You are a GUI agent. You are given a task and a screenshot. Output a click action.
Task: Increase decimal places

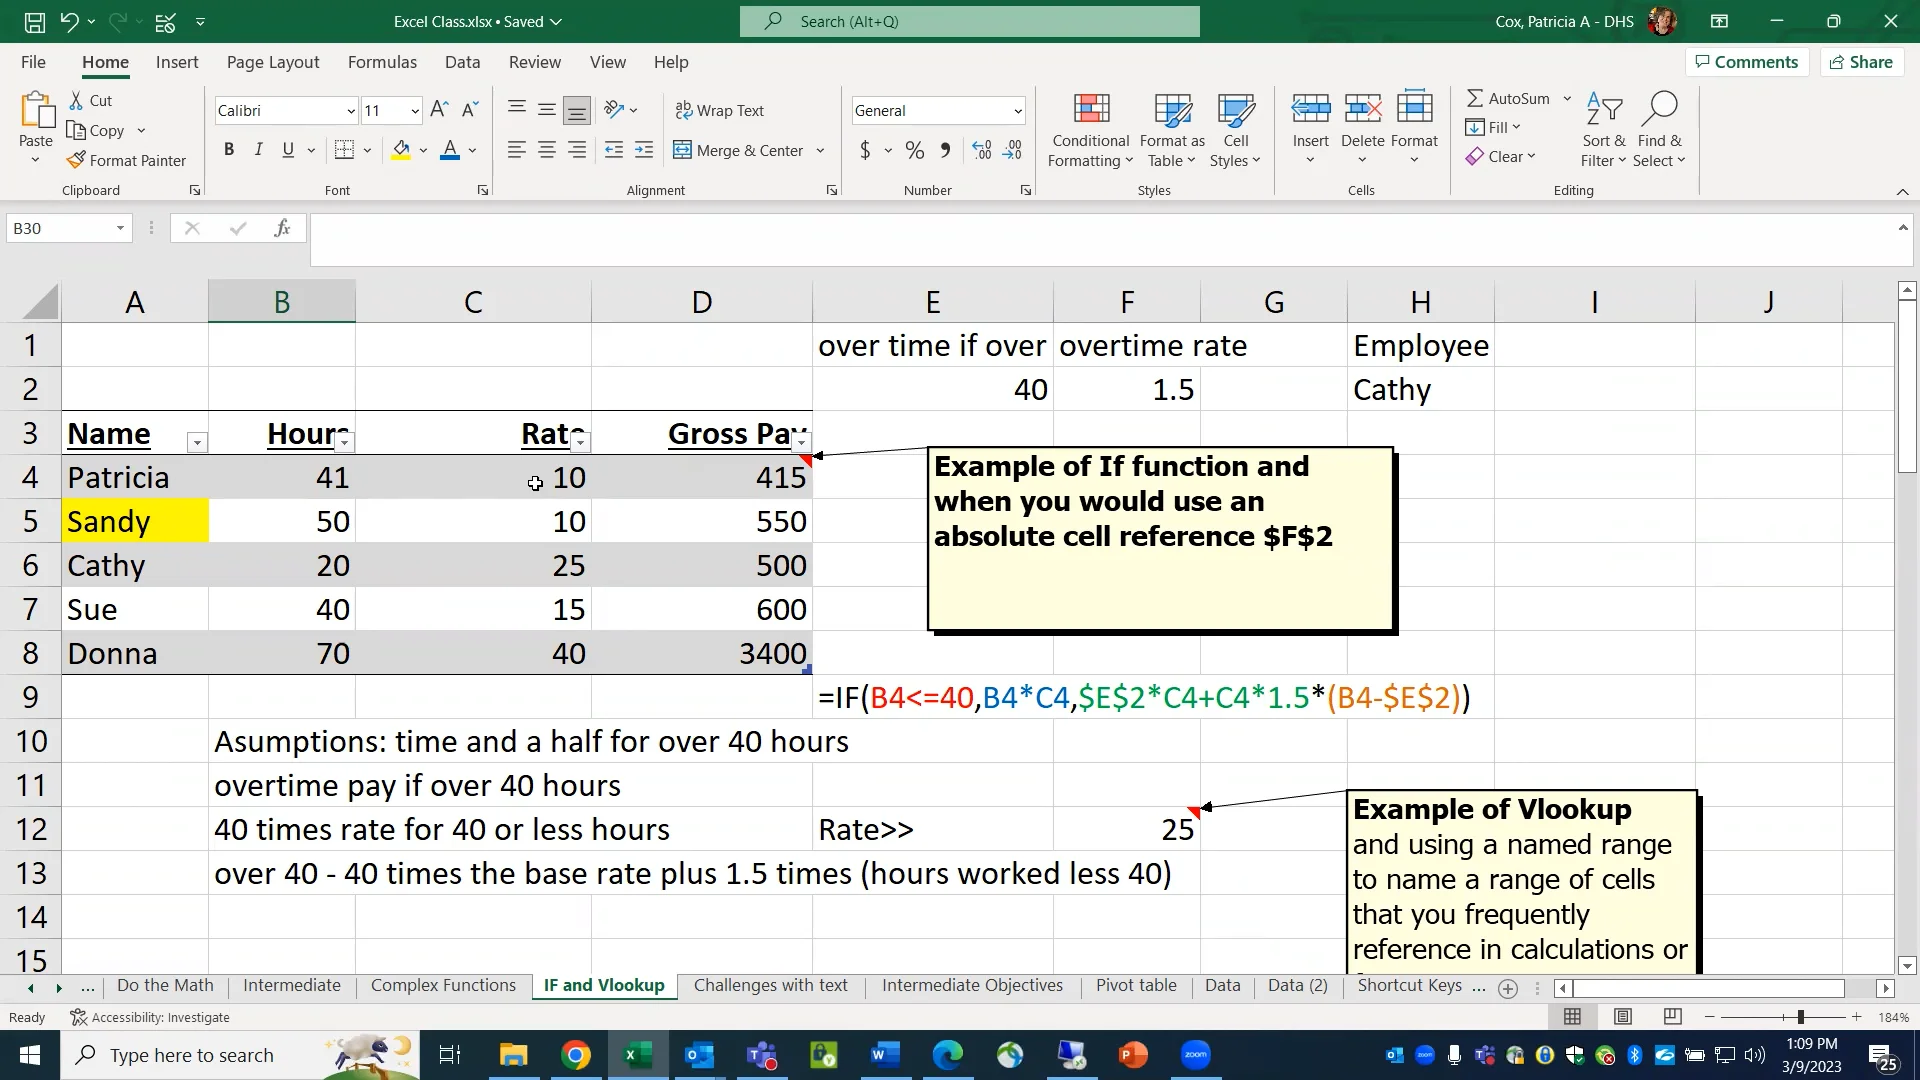pos(980,150)
